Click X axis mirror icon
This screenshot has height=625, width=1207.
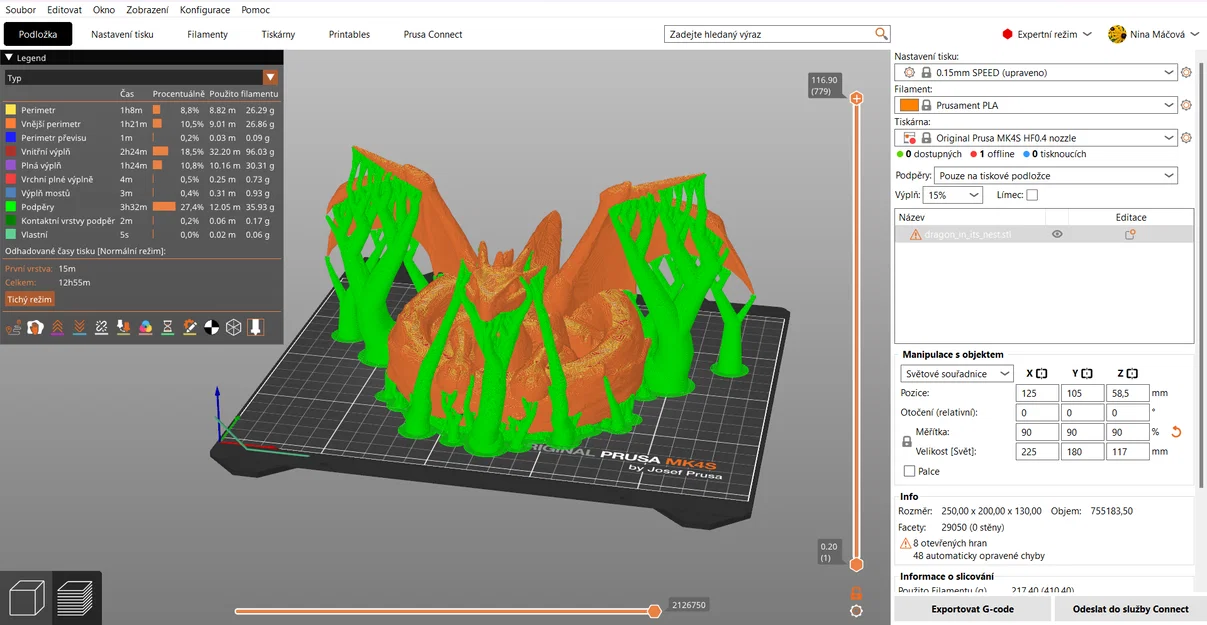pos(1041,373)
